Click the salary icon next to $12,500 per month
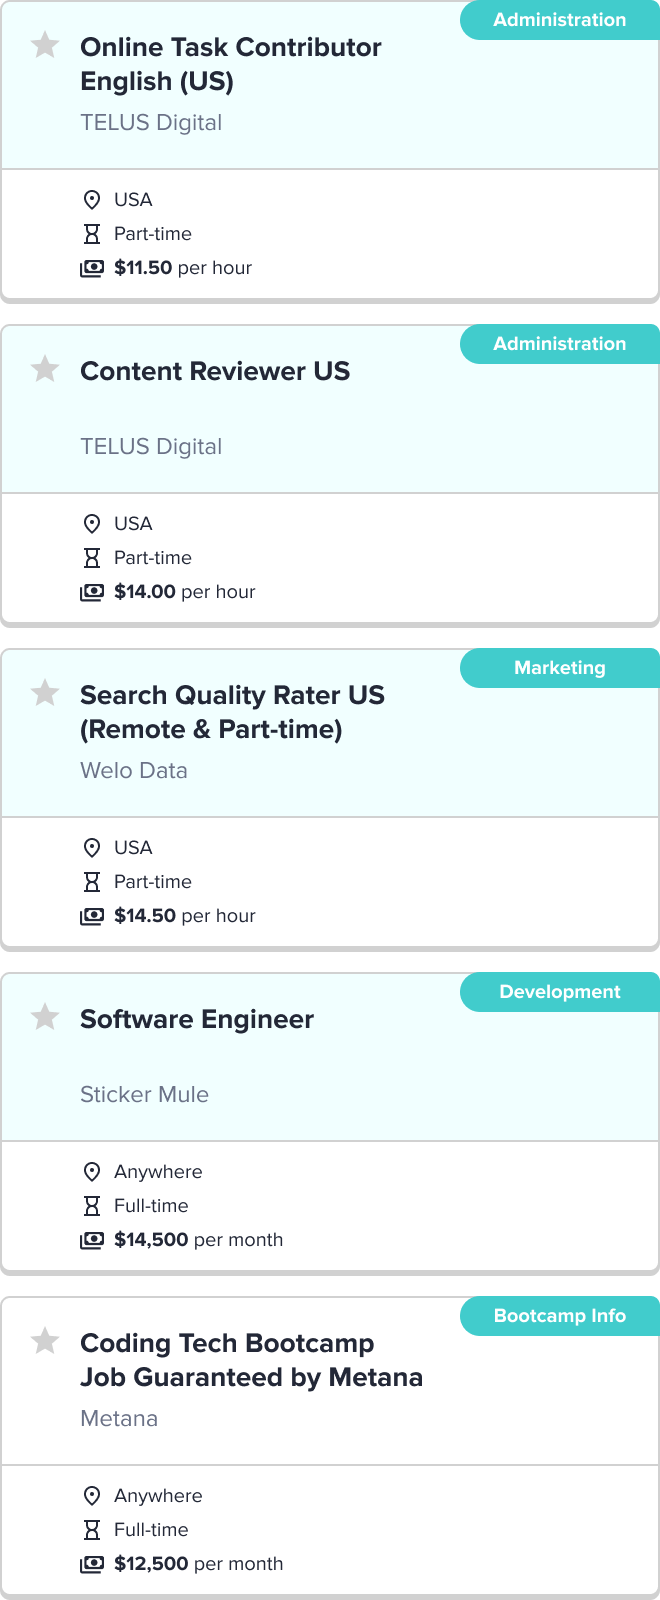 [92, 1564]
